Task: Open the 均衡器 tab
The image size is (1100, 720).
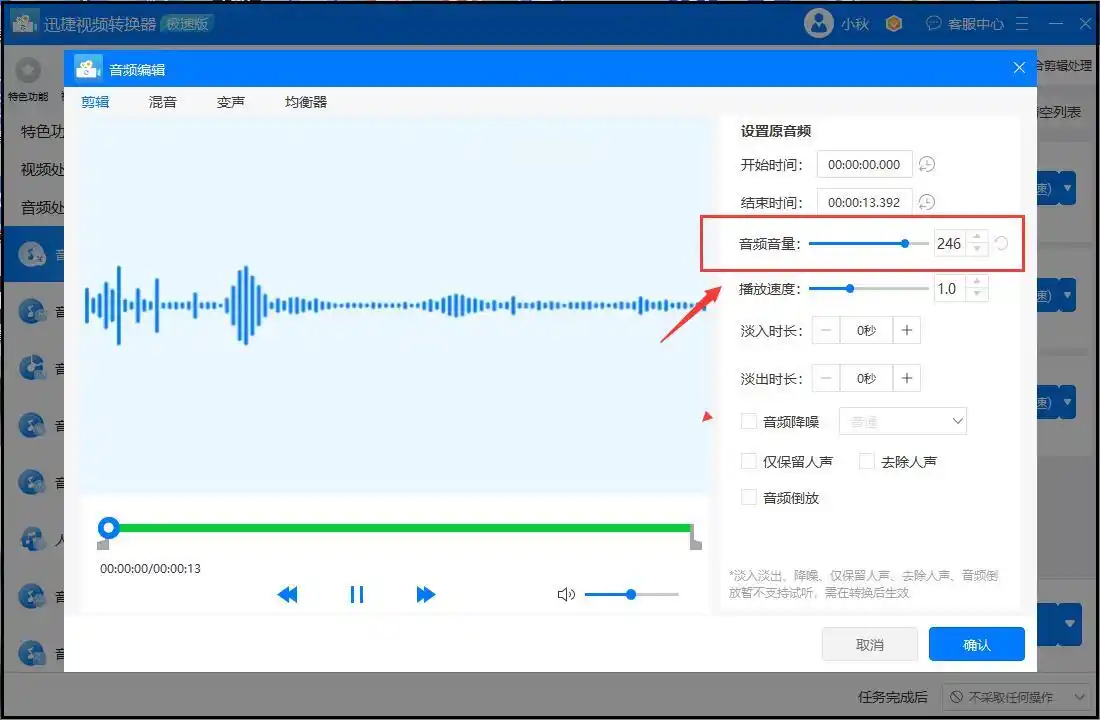Action: (x=305, y=102)
